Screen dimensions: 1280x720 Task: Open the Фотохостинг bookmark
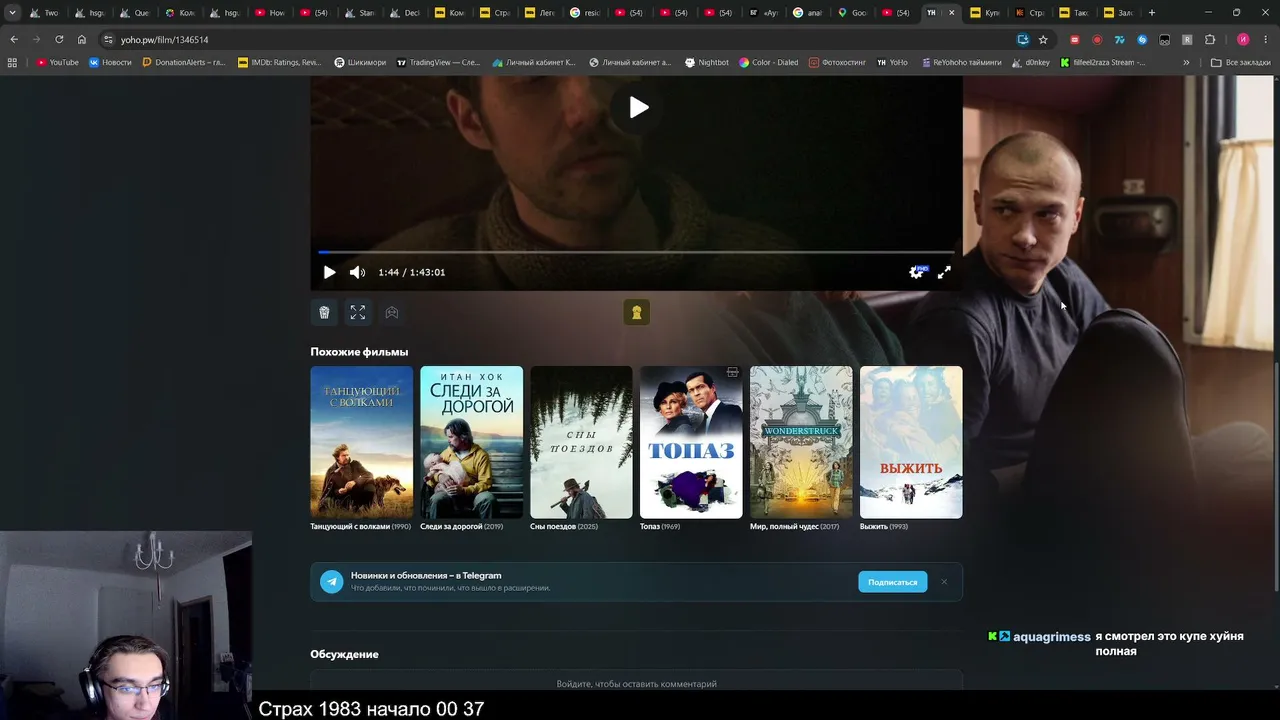837,62
